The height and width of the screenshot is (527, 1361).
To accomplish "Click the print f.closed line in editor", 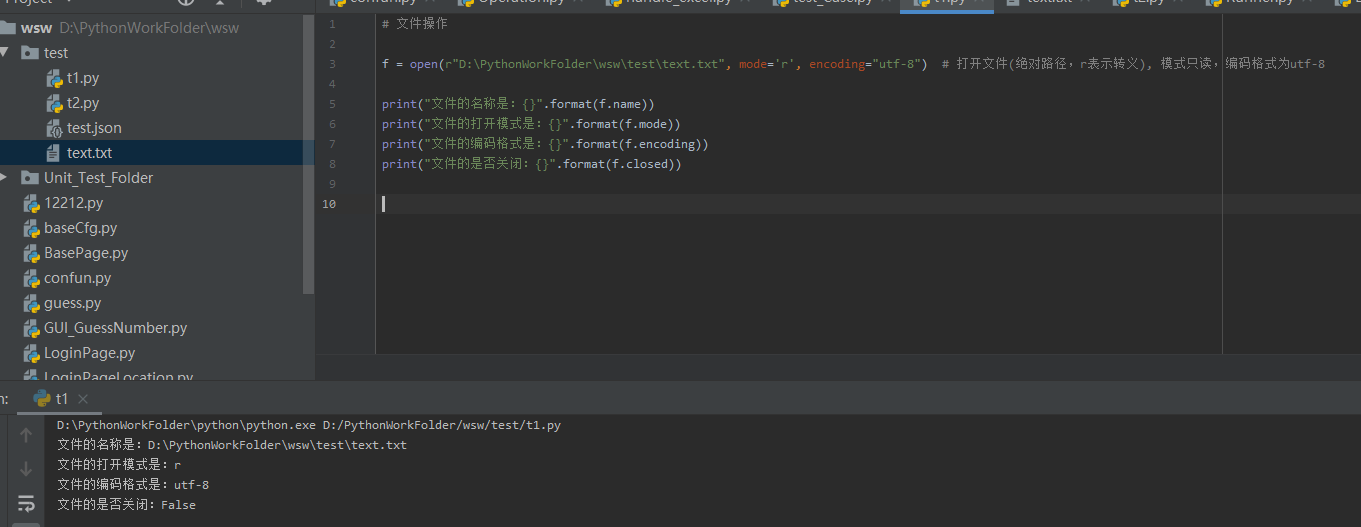I will click(531, 164).
